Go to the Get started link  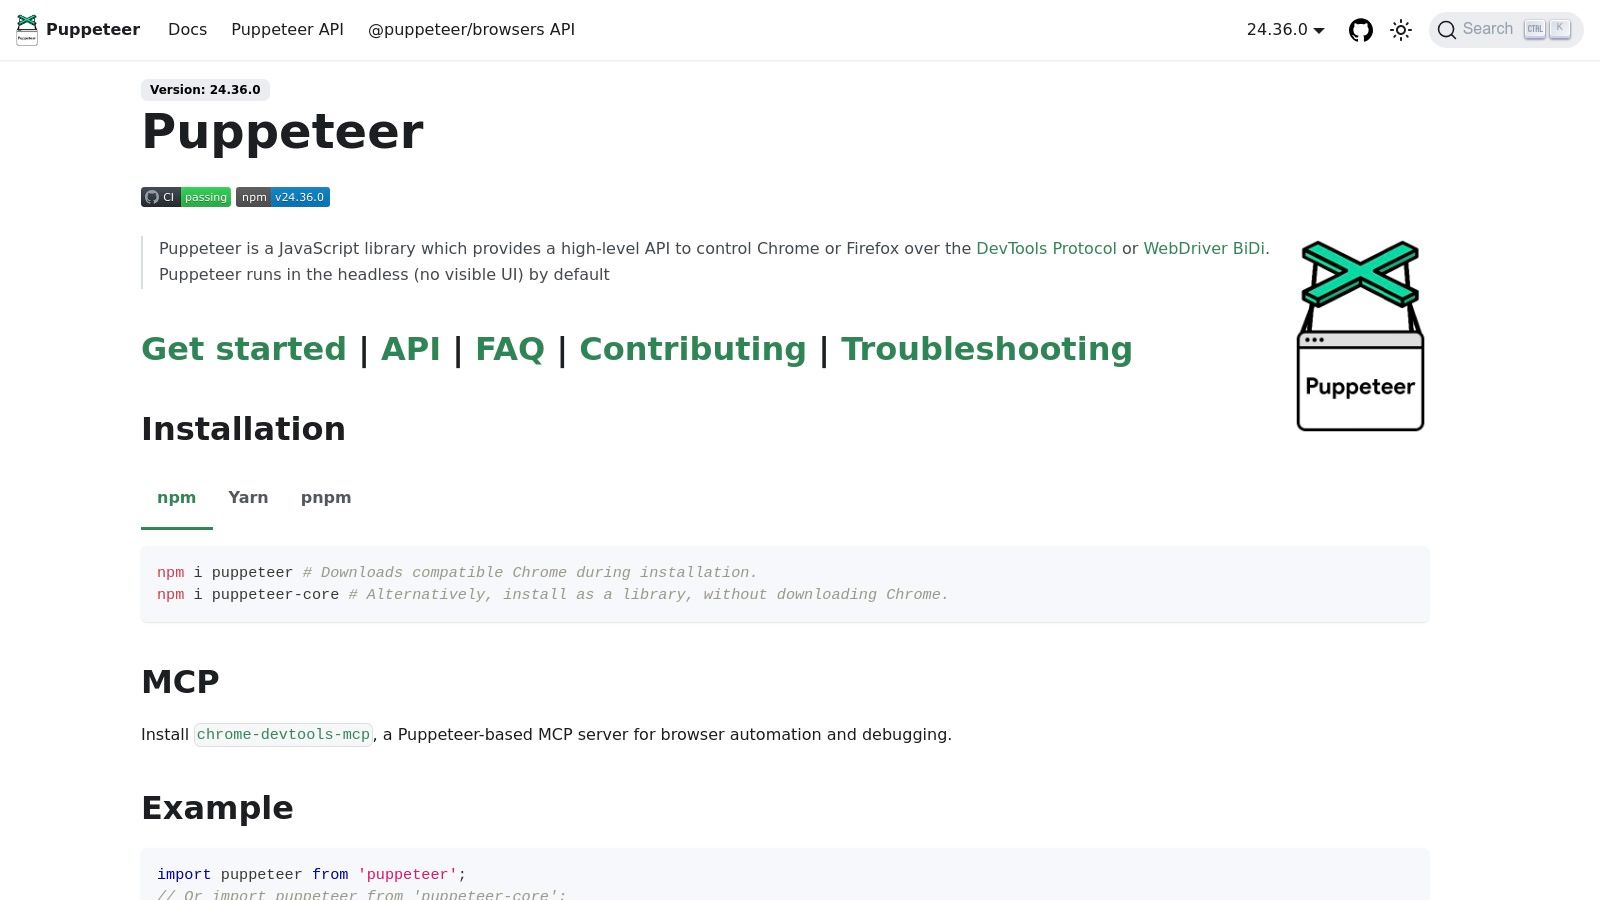tap(243, 349)
